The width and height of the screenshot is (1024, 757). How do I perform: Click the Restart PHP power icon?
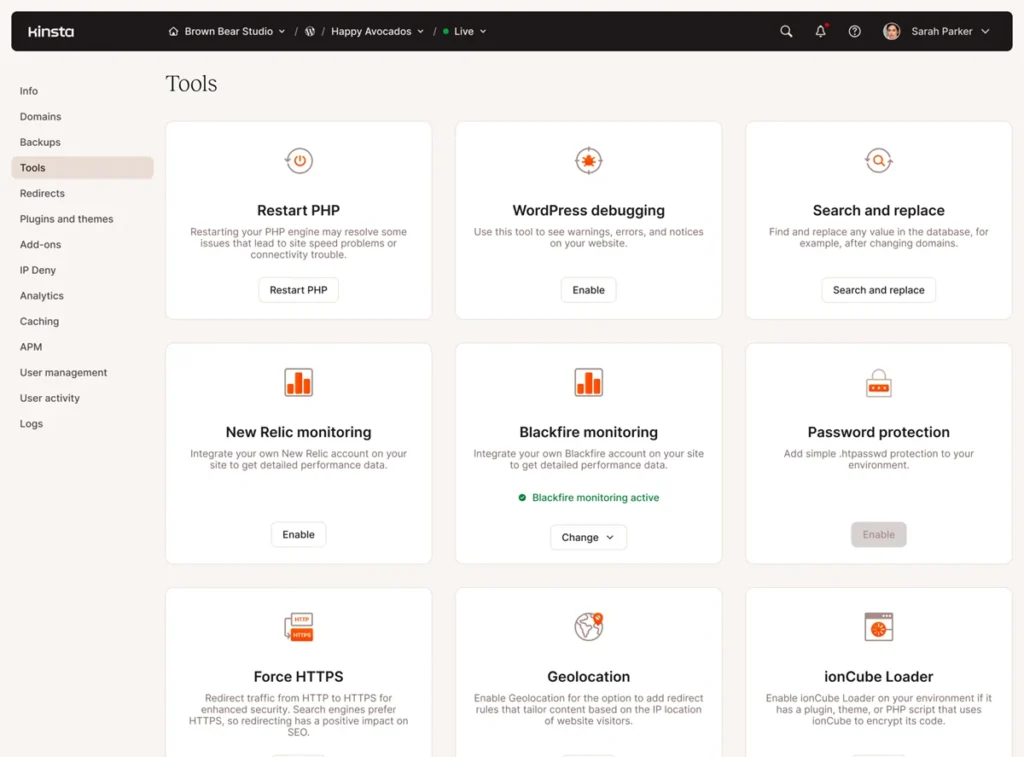[x=298, y=160]
